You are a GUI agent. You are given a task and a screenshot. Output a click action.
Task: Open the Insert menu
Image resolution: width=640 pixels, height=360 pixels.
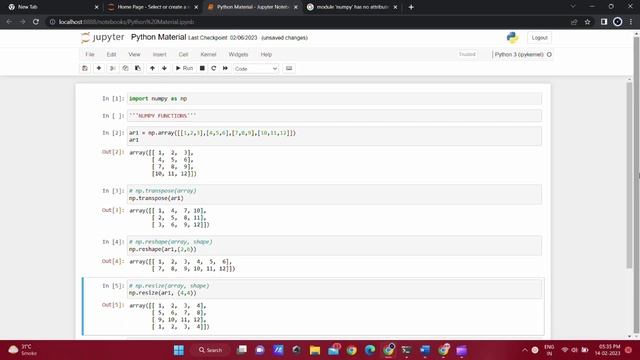tap(160, 54)
